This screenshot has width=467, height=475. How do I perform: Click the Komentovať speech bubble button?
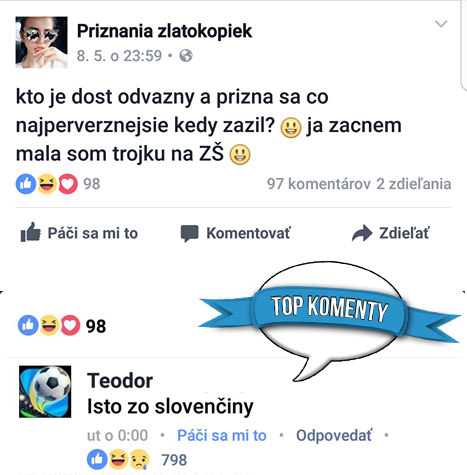tap(235, 233)
